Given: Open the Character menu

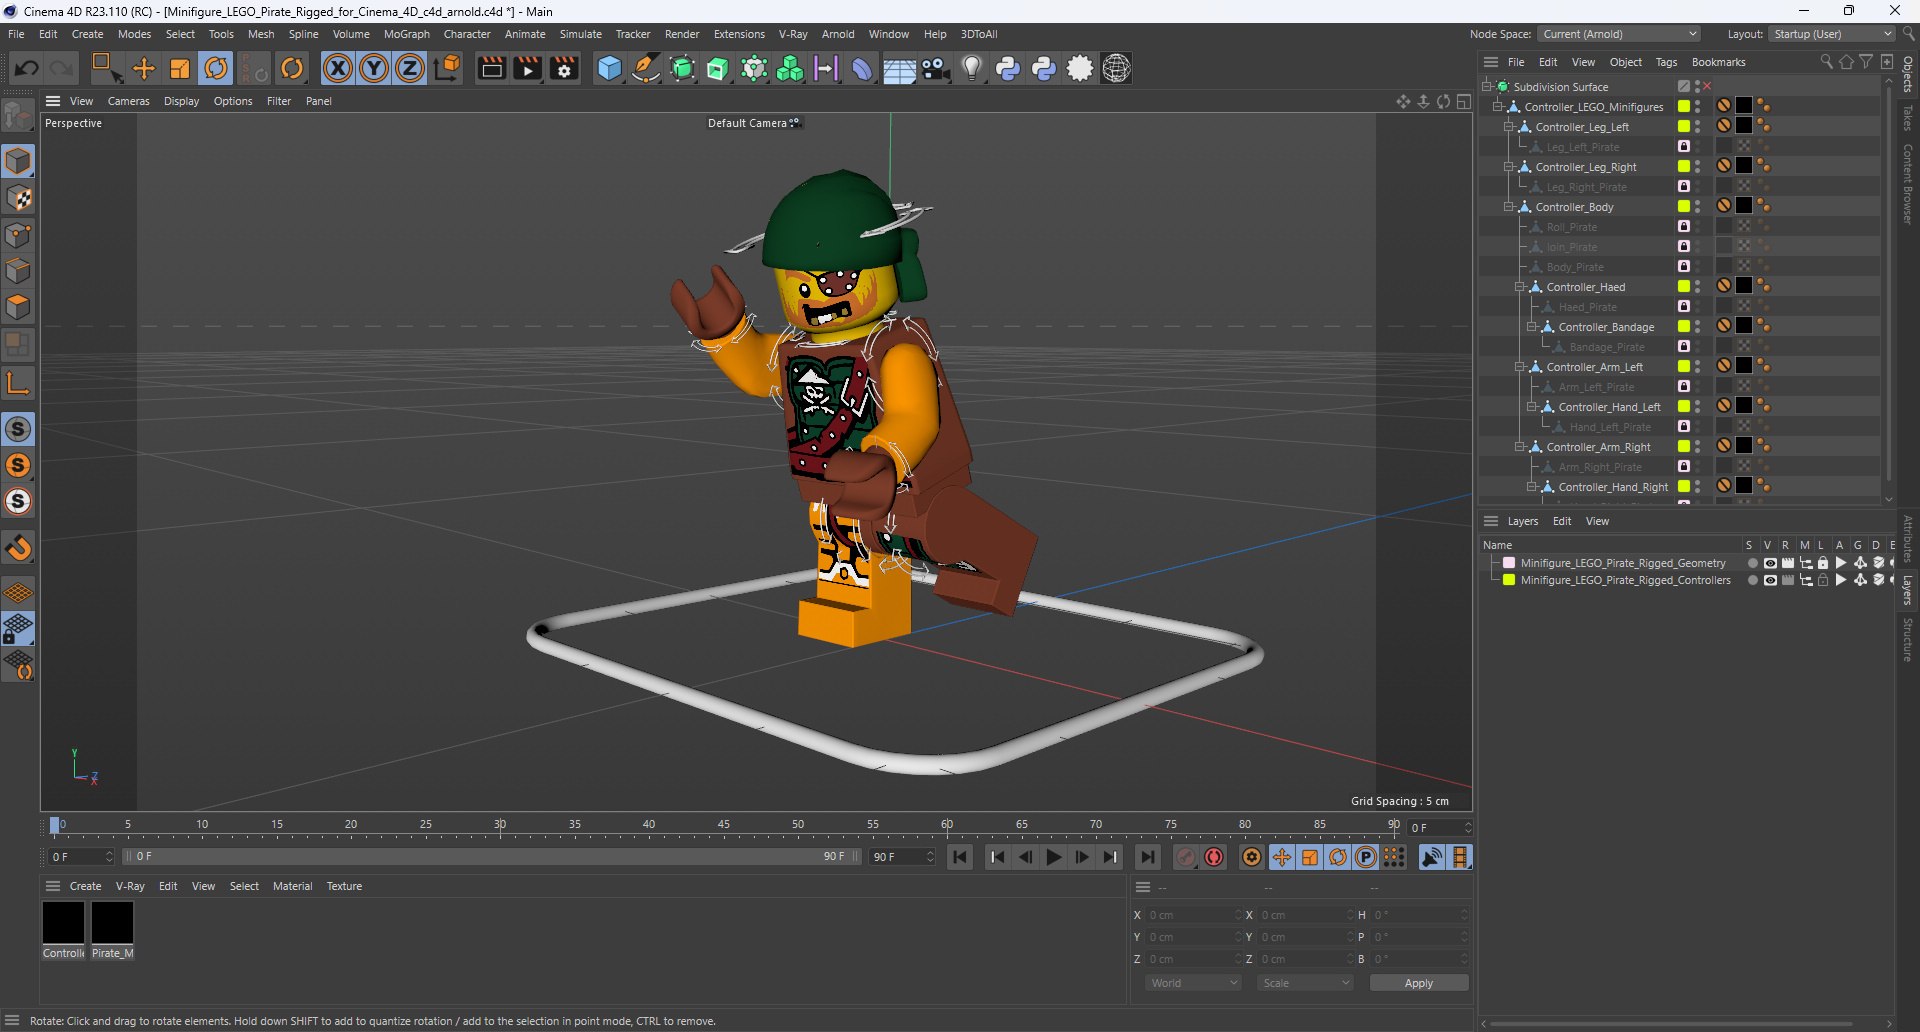Looking at the screenshot, I should click(x=467, y=34).
